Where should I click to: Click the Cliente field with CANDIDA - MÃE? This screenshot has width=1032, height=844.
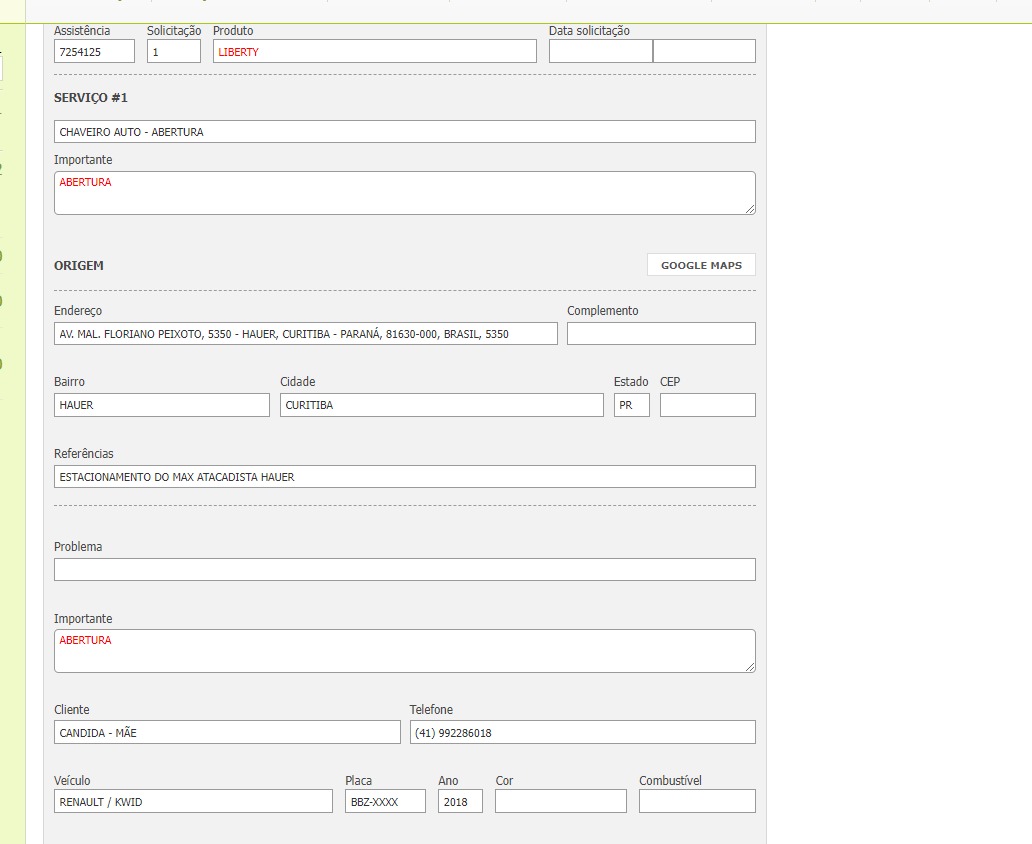(226, 733)
